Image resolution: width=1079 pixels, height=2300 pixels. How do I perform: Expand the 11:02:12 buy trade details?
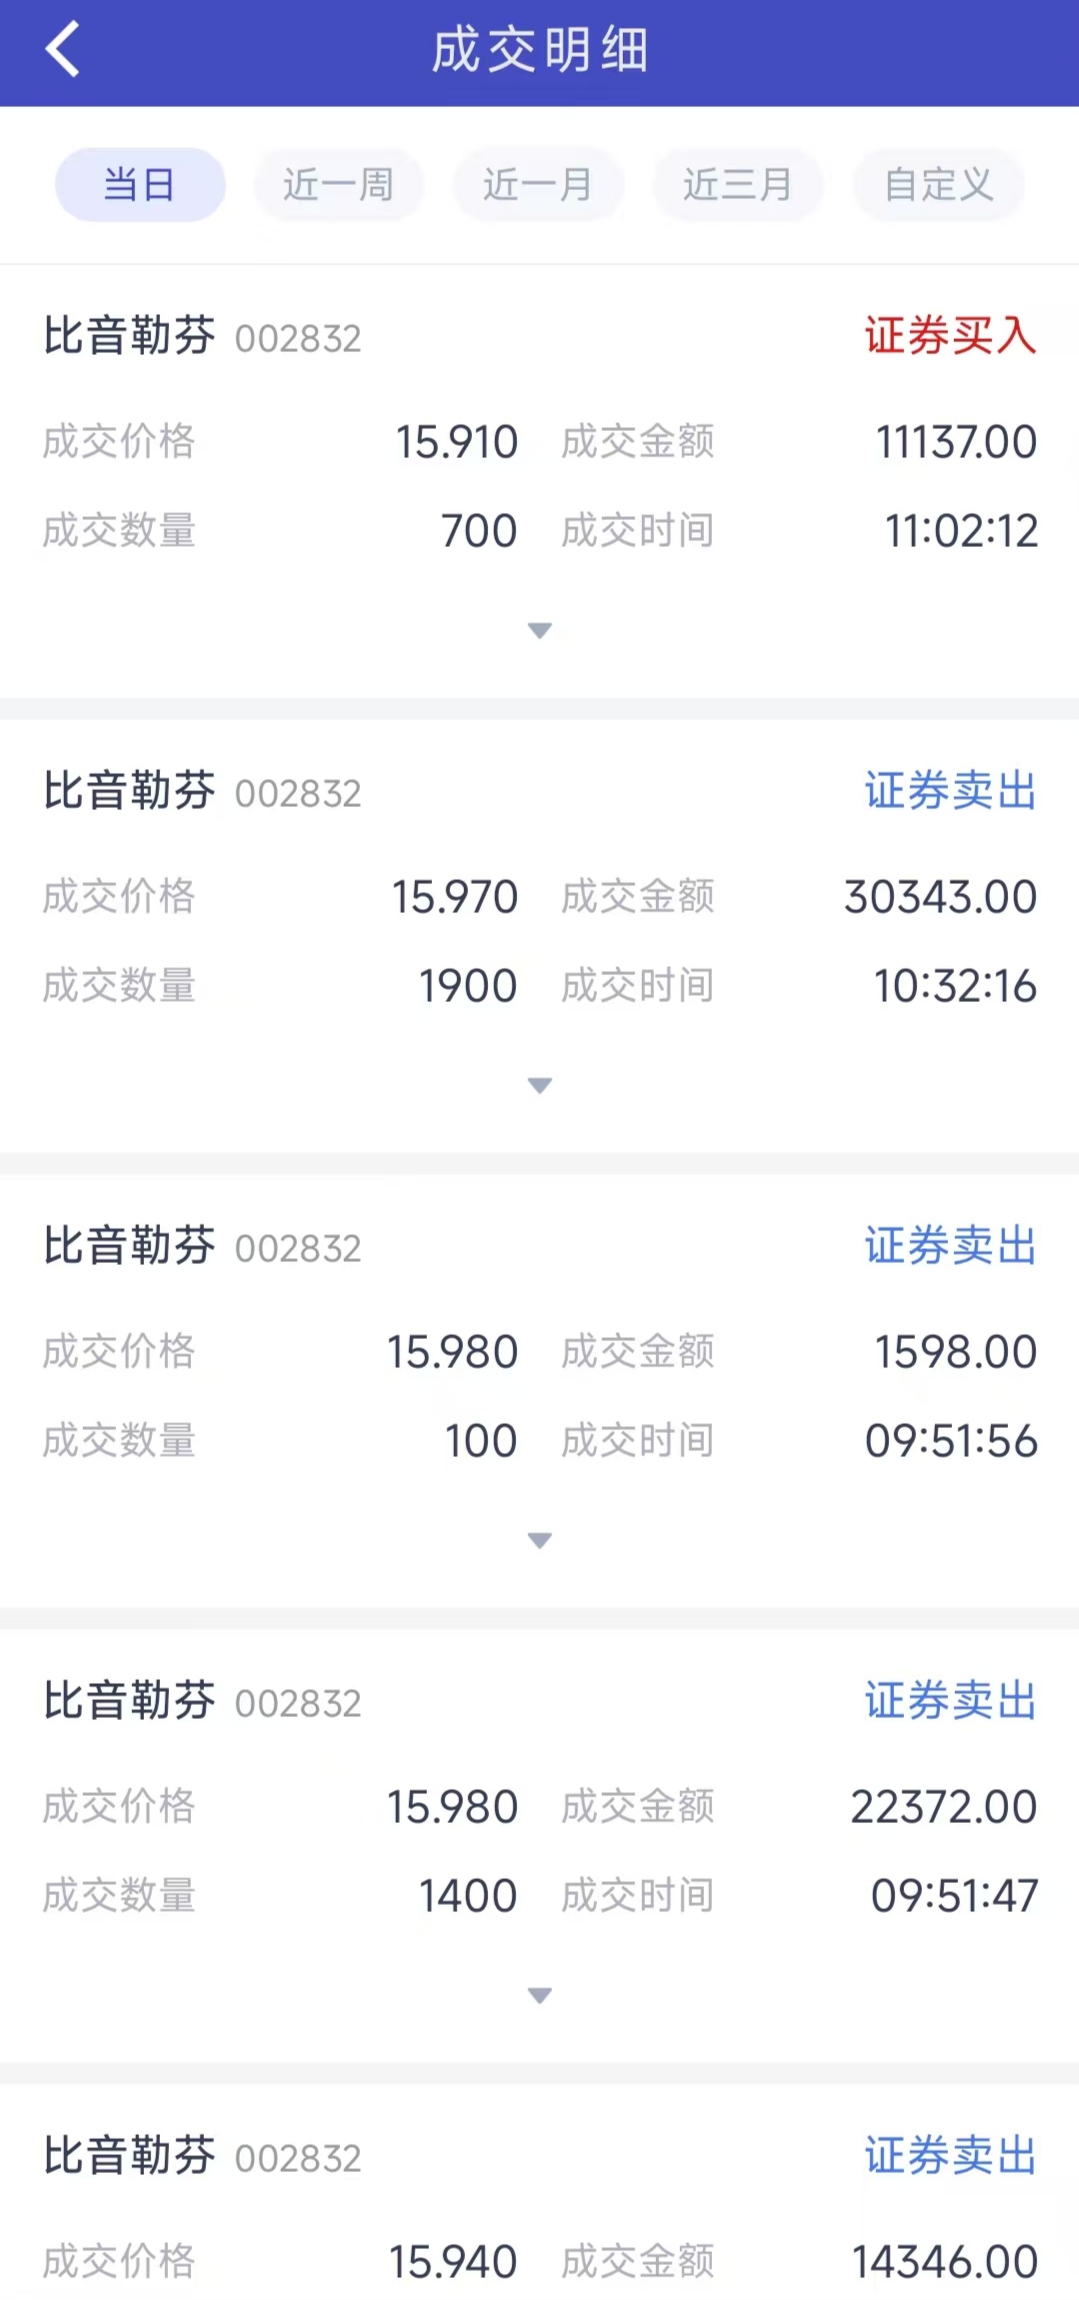tap(540, 630)
